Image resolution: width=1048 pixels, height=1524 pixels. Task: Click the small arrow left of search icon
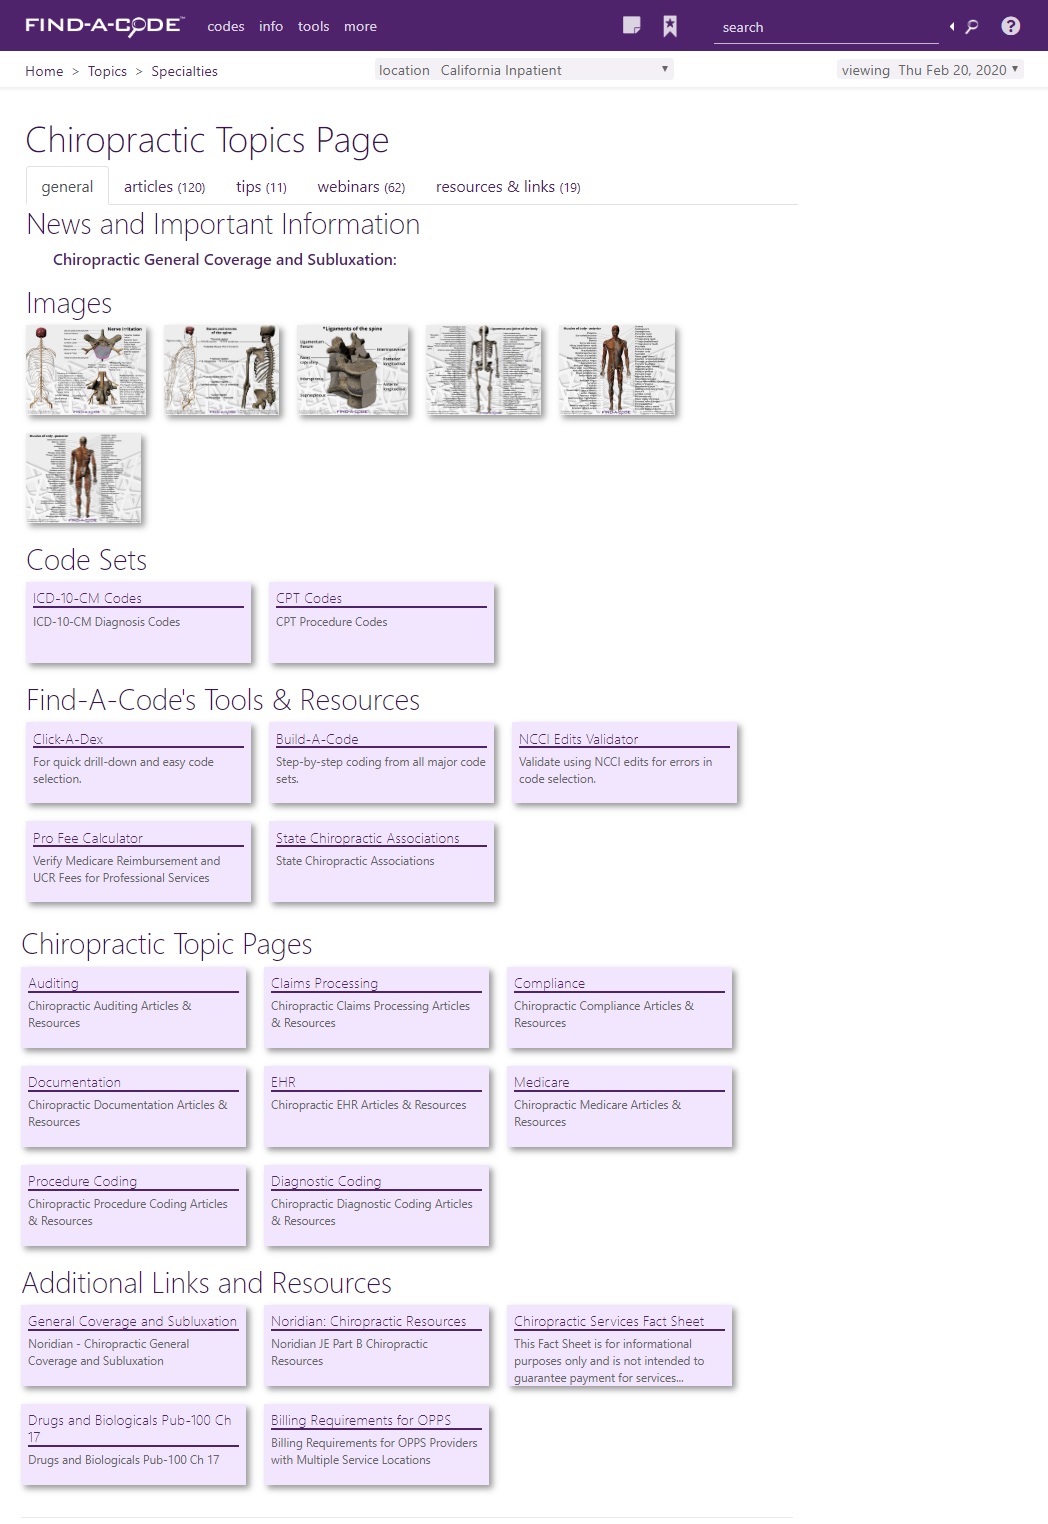point(952,26)
